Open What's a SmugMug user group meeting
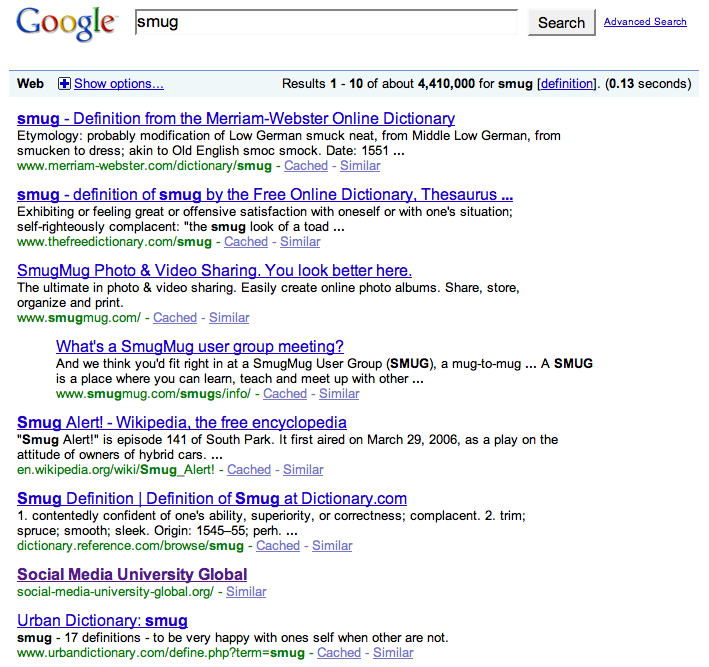The width and height of the screenshot is (709, 667). pyautogui.click(x=200, y=347)
